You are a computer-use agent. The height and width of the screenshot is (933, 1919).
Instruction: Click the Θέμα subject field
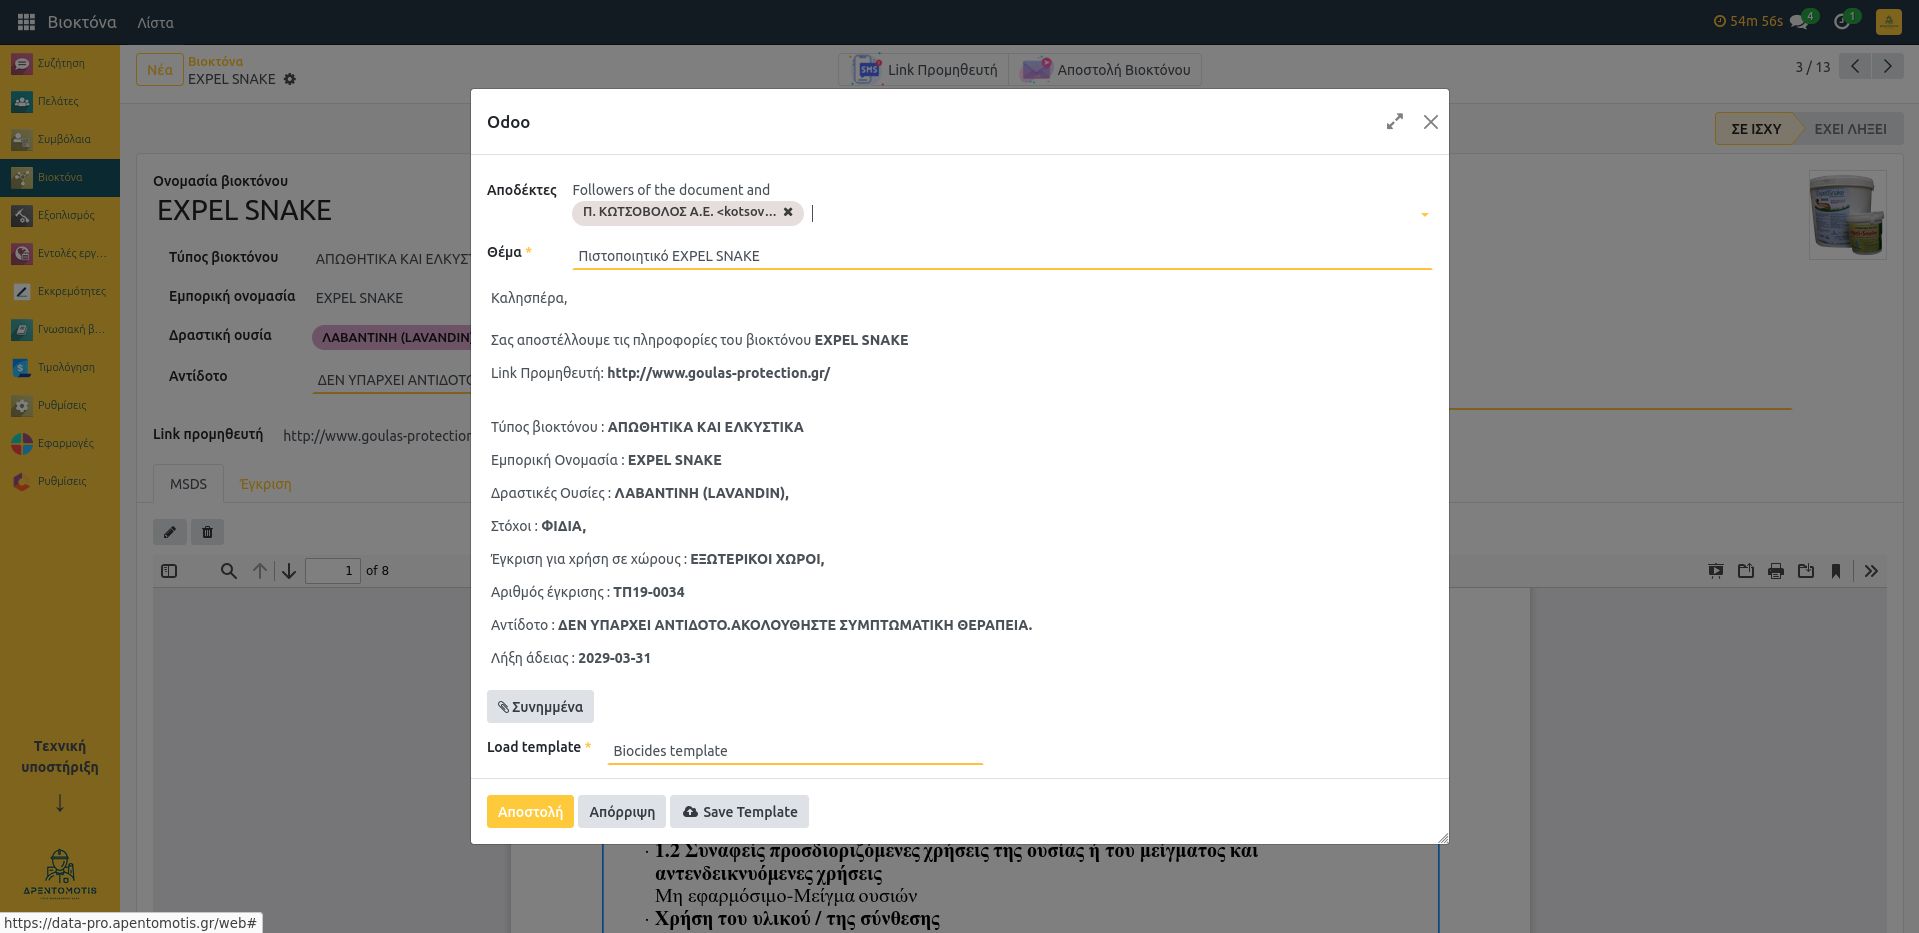tap(1002, 256)
